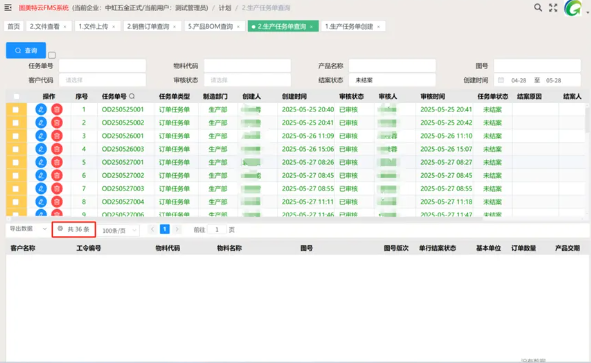Expand the 100条/页 page size dropdown

tap(119, 230)
